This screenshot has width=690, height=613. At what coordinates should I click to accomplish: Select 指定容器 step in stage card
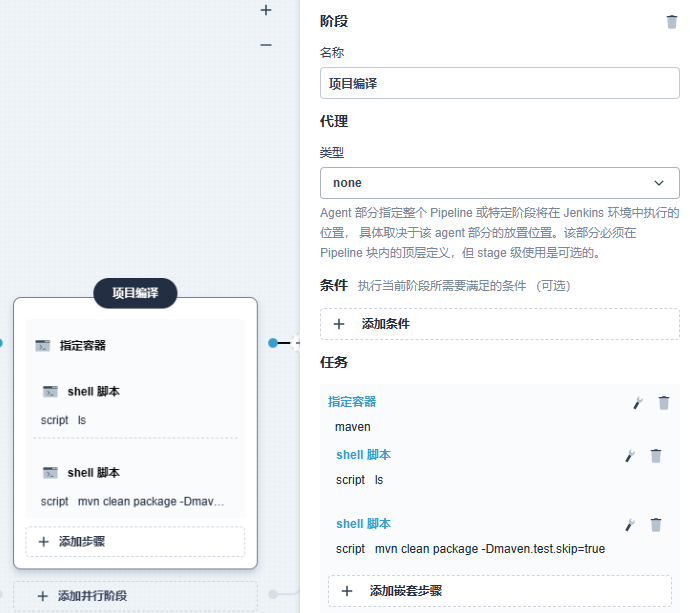click(x=83, y=345)
